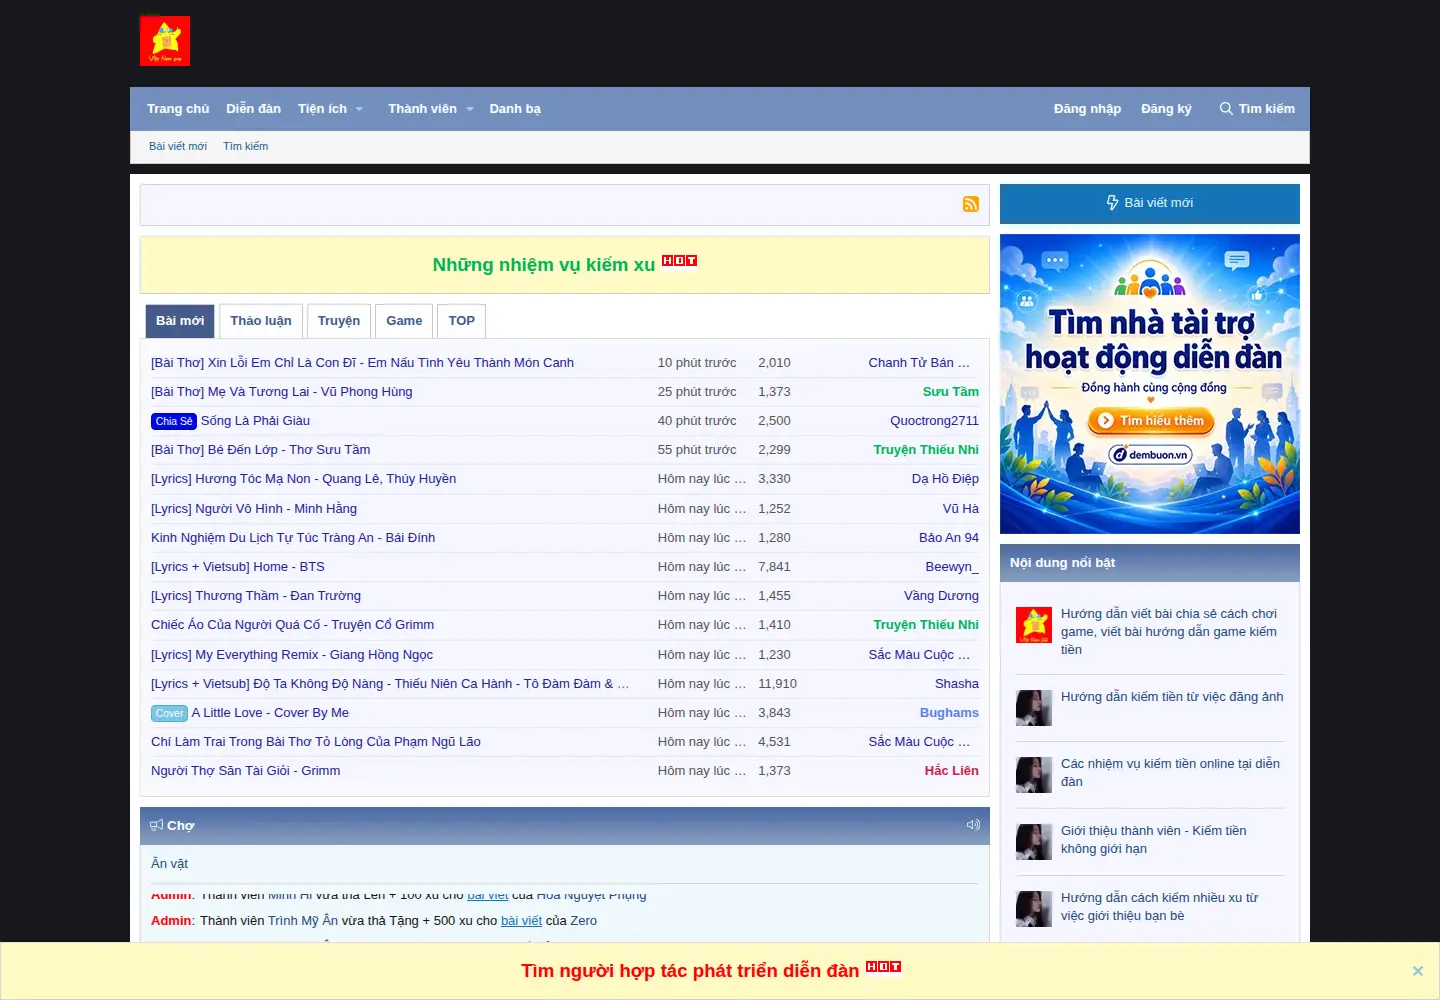Click the lightning icon in Bài viết mới button
This screenshot has height=1000, width=1440.
click(x=1113, y=203)
